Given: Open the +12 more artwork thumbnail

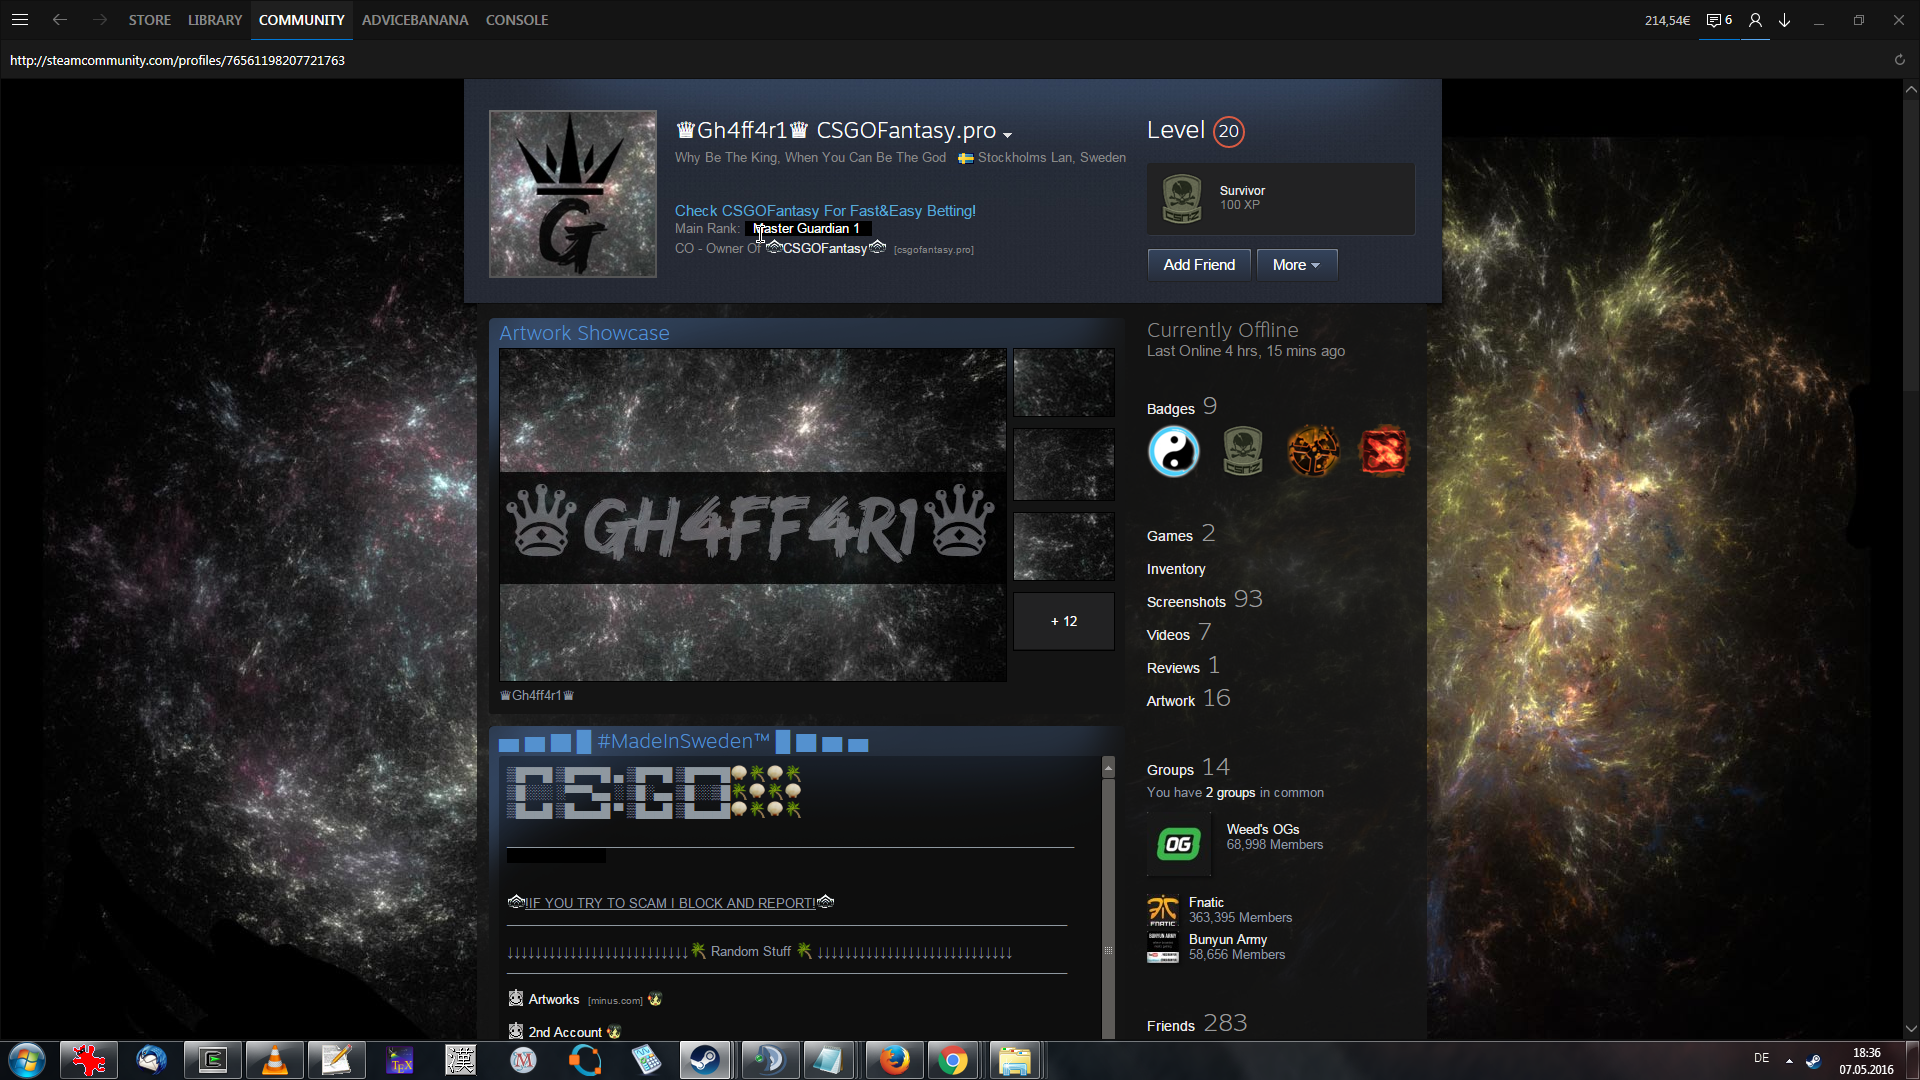Looking at the screenshot, I should pyautogui.click(x=1063, y=621).
